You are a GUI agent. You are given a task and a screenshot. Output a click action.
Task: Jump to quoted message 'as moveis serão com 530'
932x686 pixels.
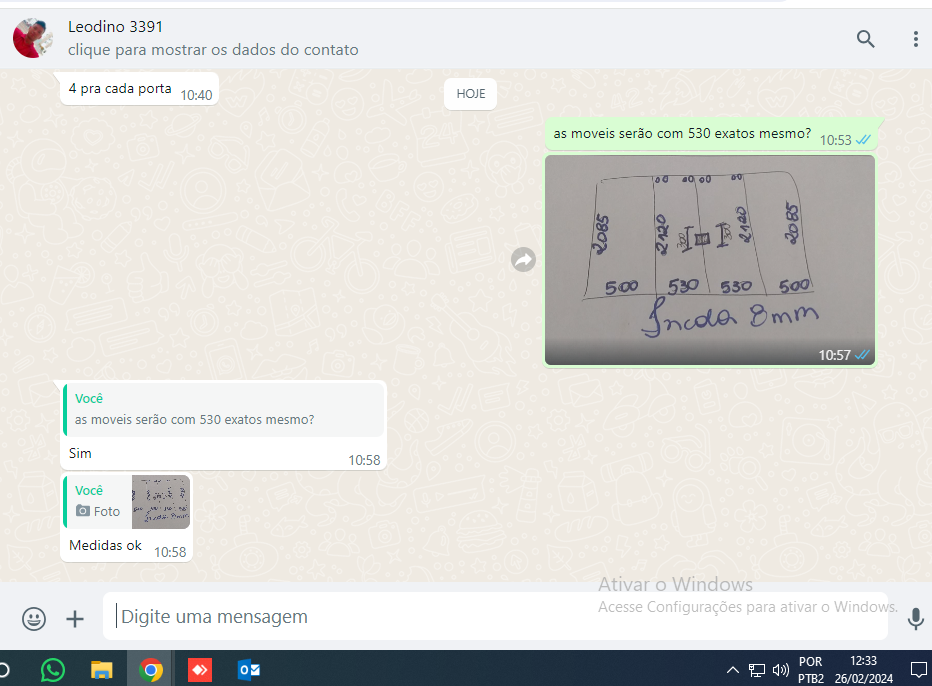pos(223,409)
